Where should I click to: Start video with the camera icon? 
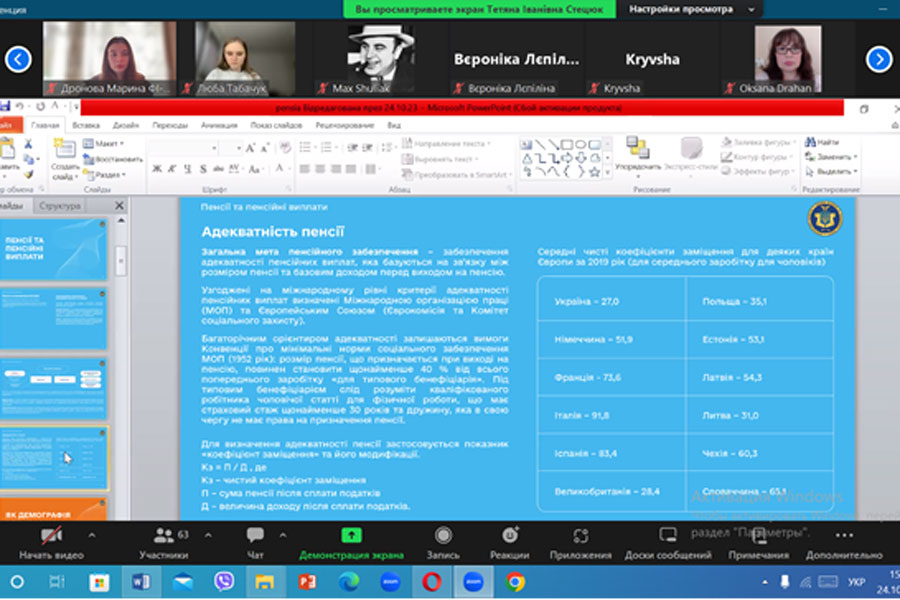tap(50, 535)
